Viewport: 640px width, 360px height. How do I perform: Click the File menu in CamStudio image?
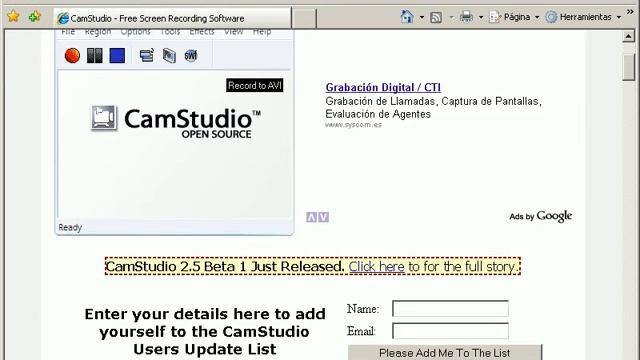click(x=68, y=31)
